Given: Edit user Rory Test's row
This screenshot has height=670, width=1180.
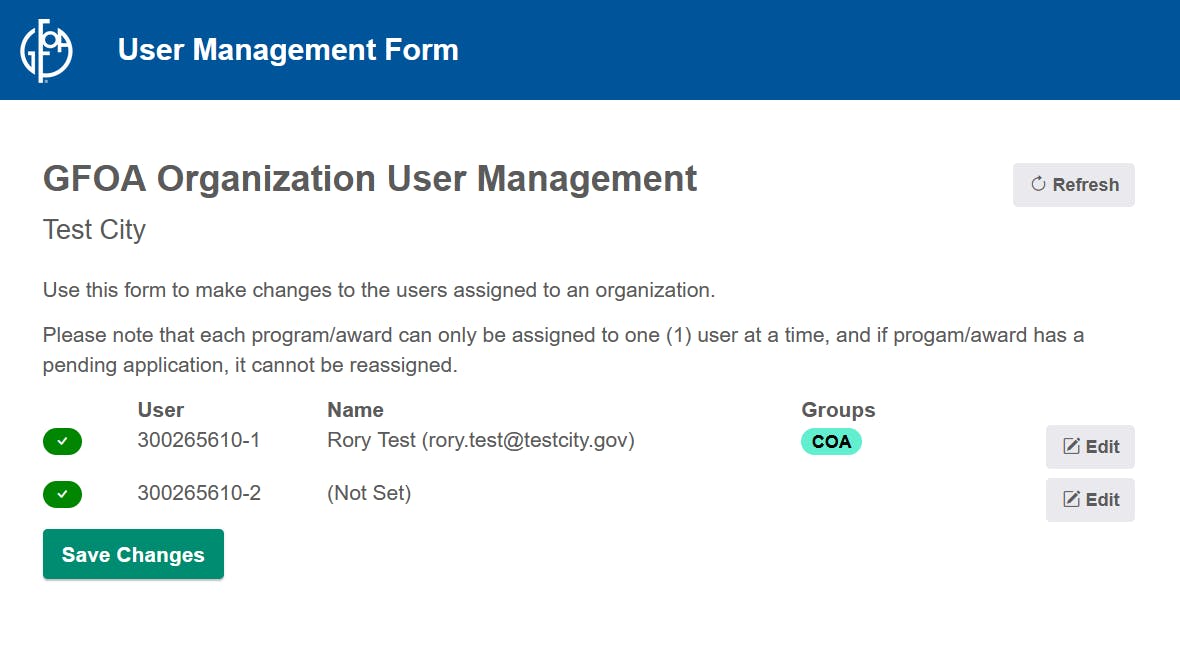Looking at the screenshot, I should click(x=1090, y=446).
